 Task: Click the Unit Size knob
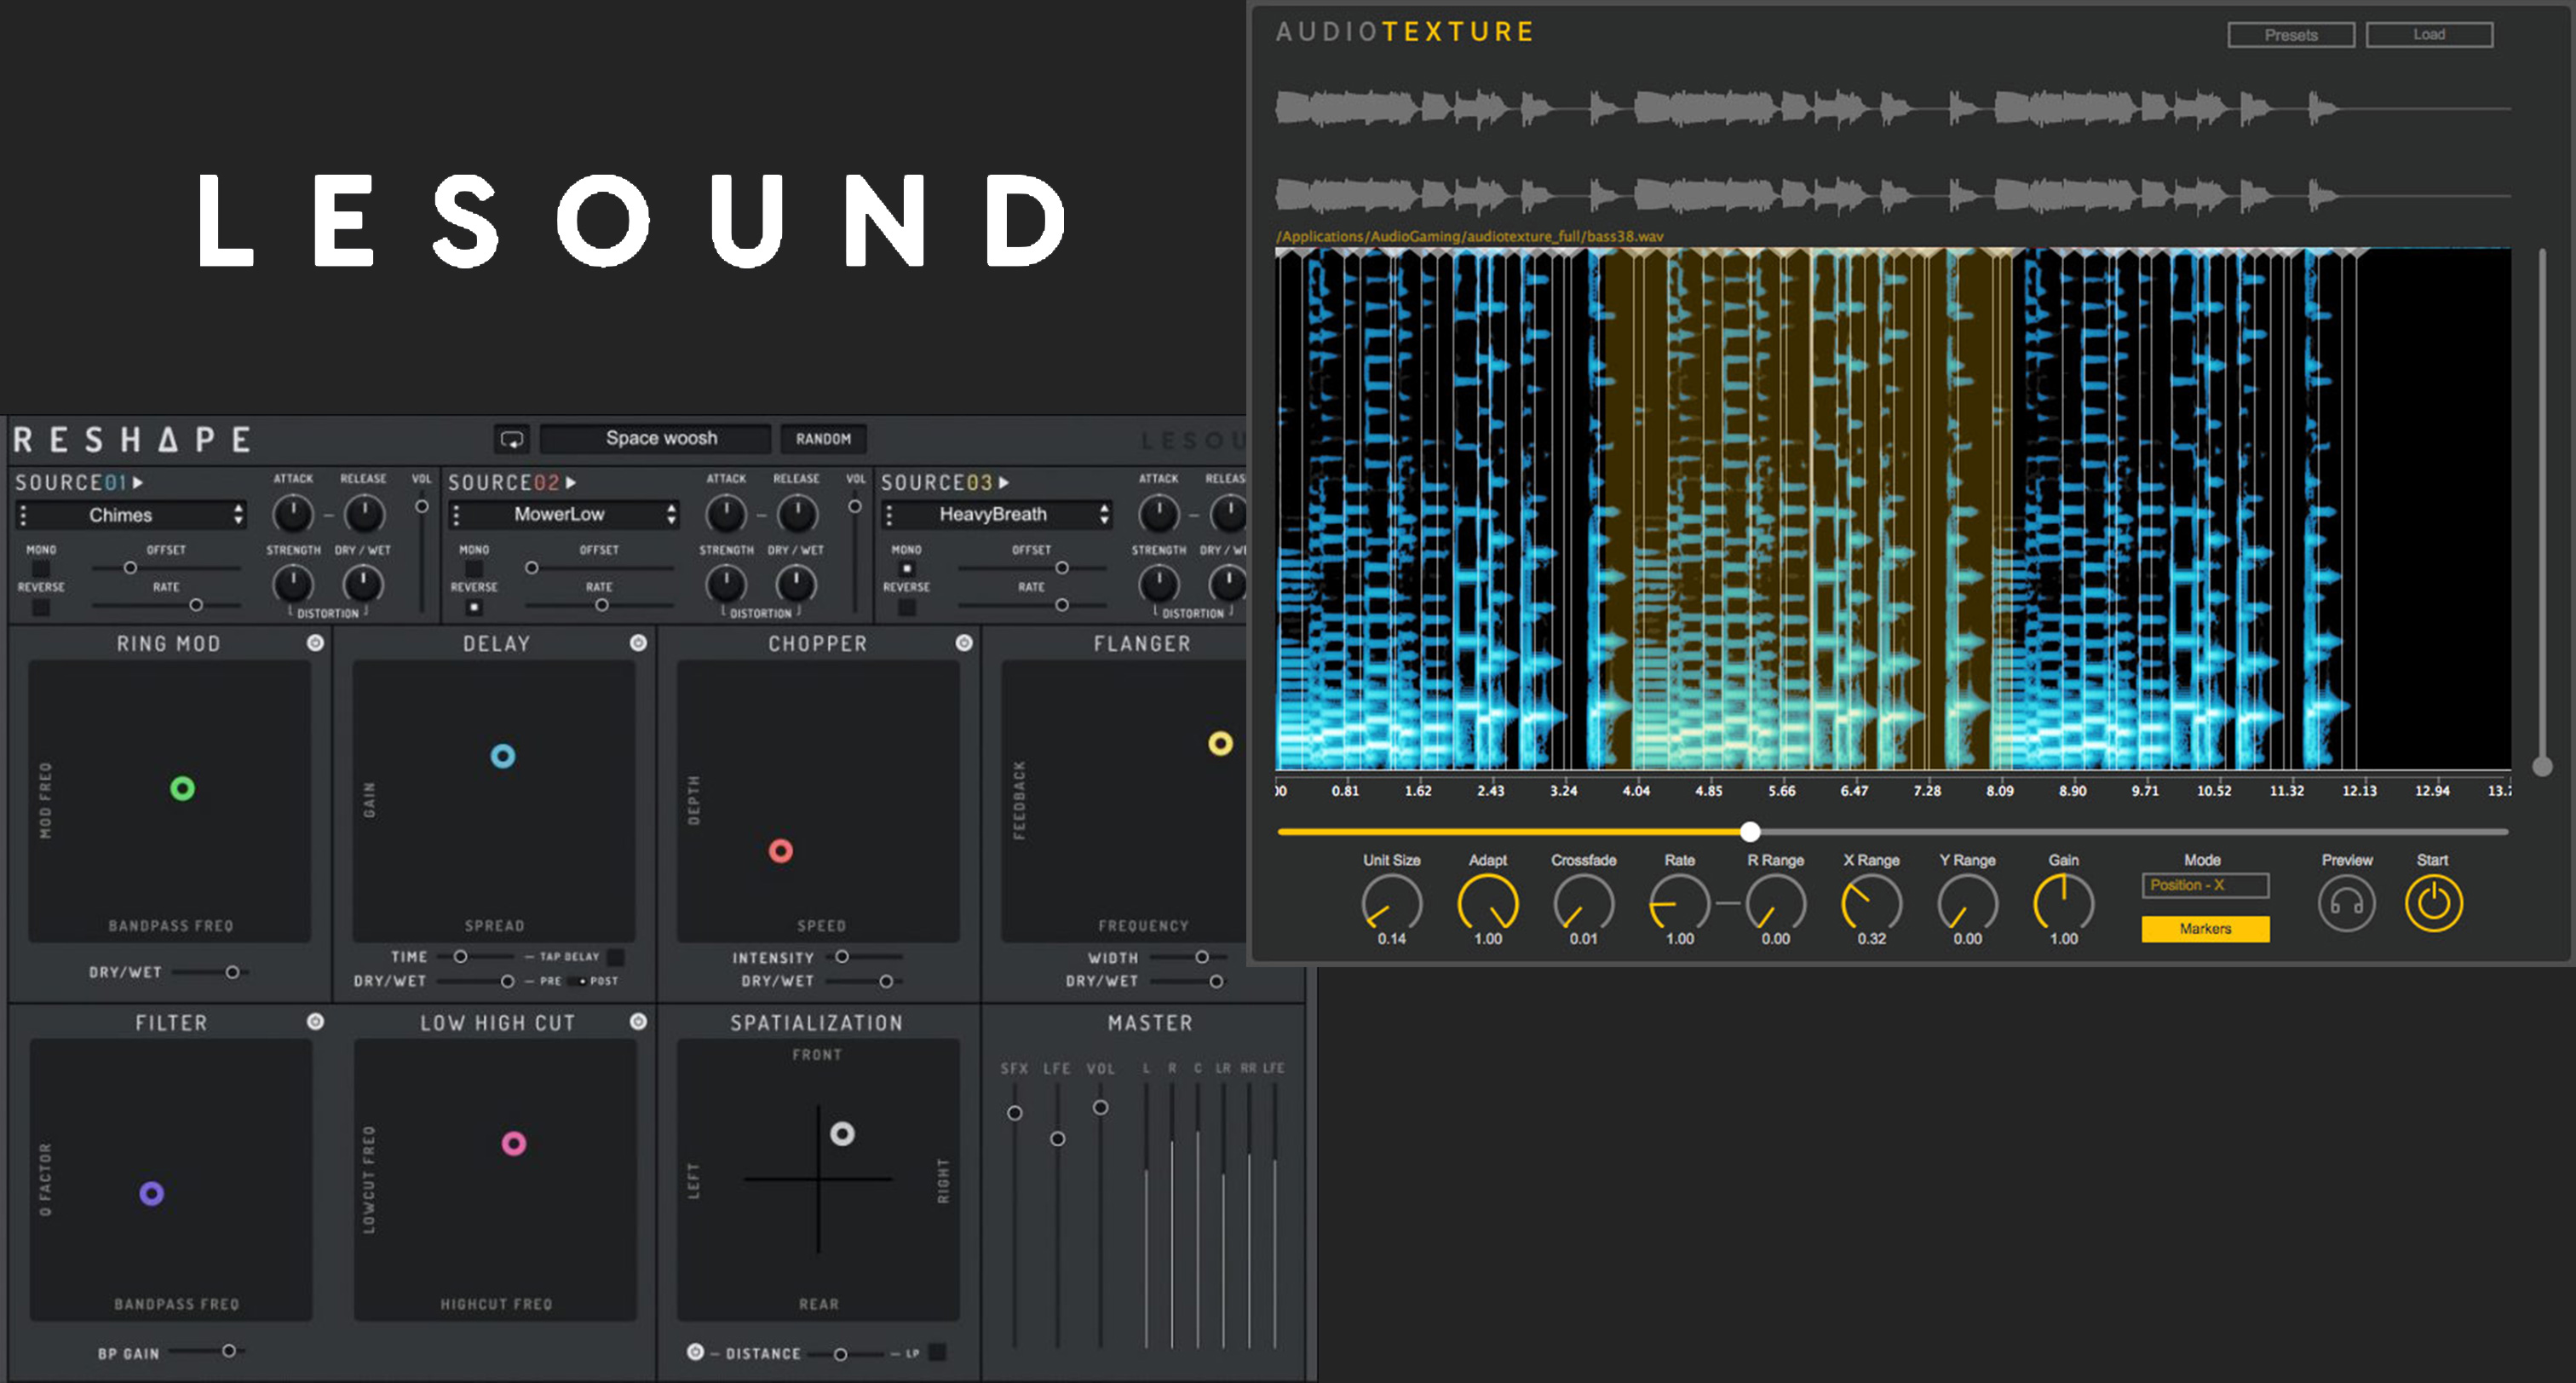[1391, 903]
